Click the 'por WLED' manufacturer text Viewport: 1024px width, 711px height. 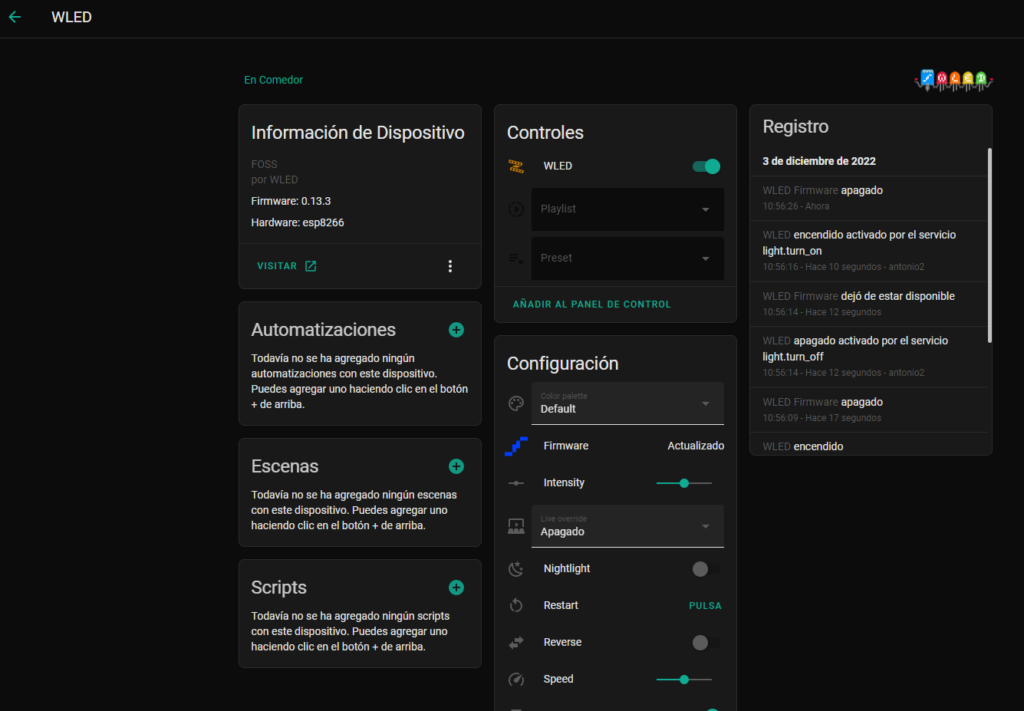[274, 180]
